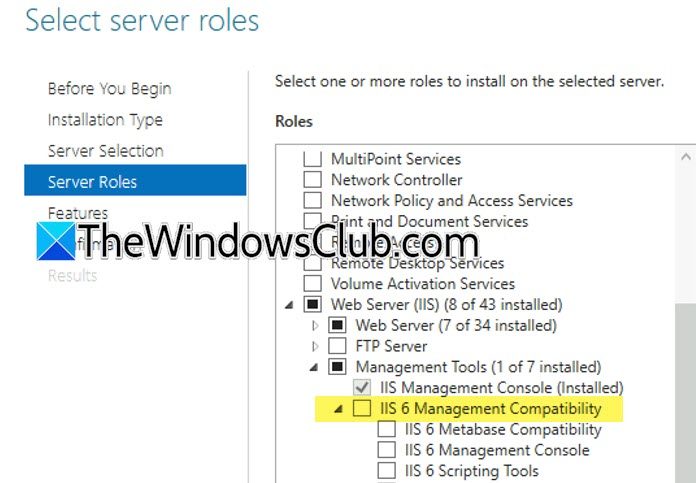Expand the FTP Server node

pyautogui.click(x=315, y=346)
